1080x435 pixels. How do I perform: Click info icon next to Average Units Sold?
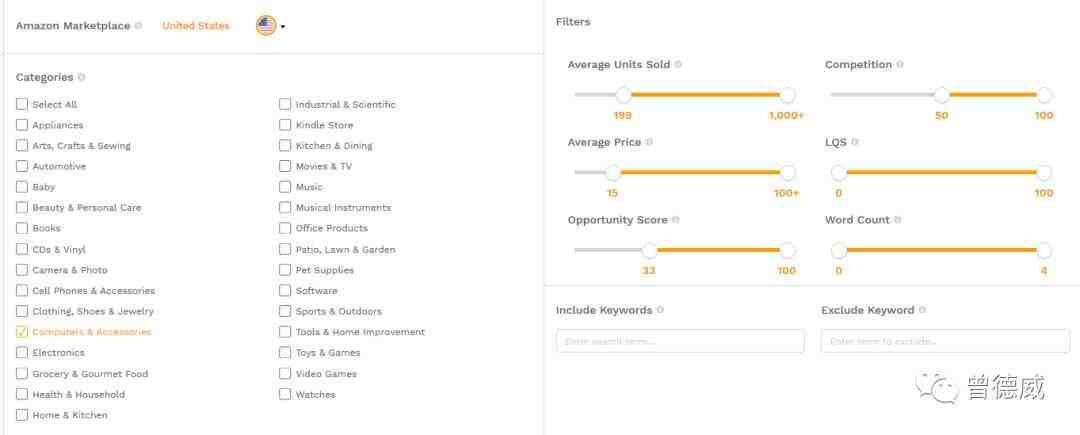click(678, 64)
